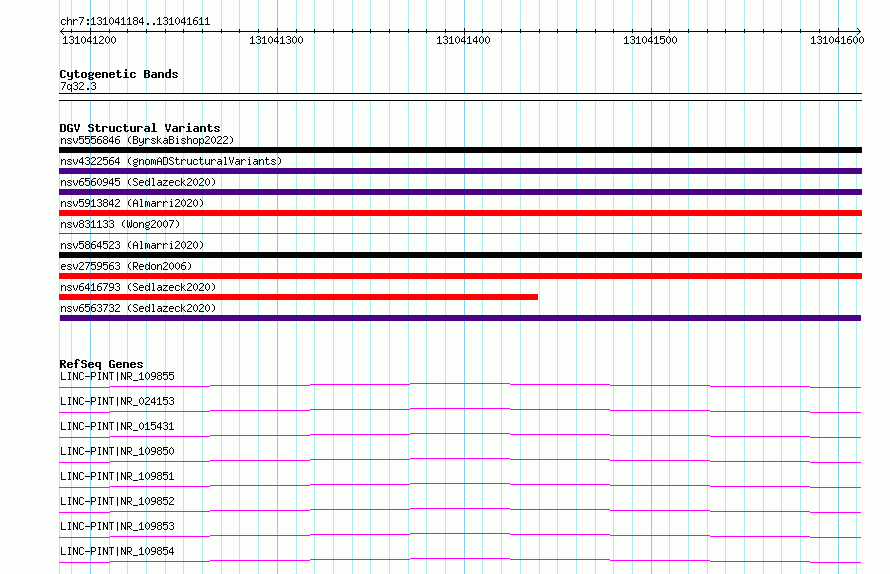Click the thin red line under nsv831133
This screenshot has width=890, height=574.
coord(460,233)
